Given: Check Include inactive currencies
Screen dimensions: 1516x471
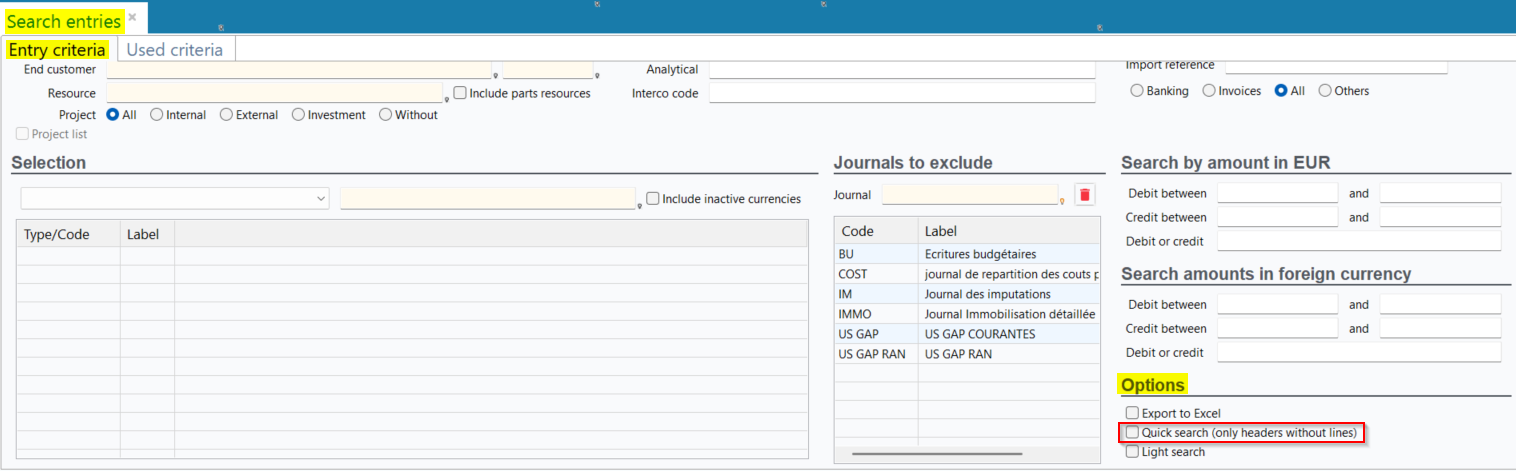Looking at the screenshot, I should point(653,199).
